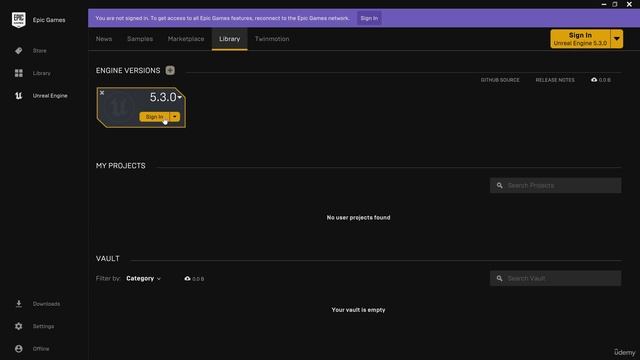The height and width of the screenshot is (360, 640).
Task: Open Settings gear in the sidebar
Action: pos(19,326)
